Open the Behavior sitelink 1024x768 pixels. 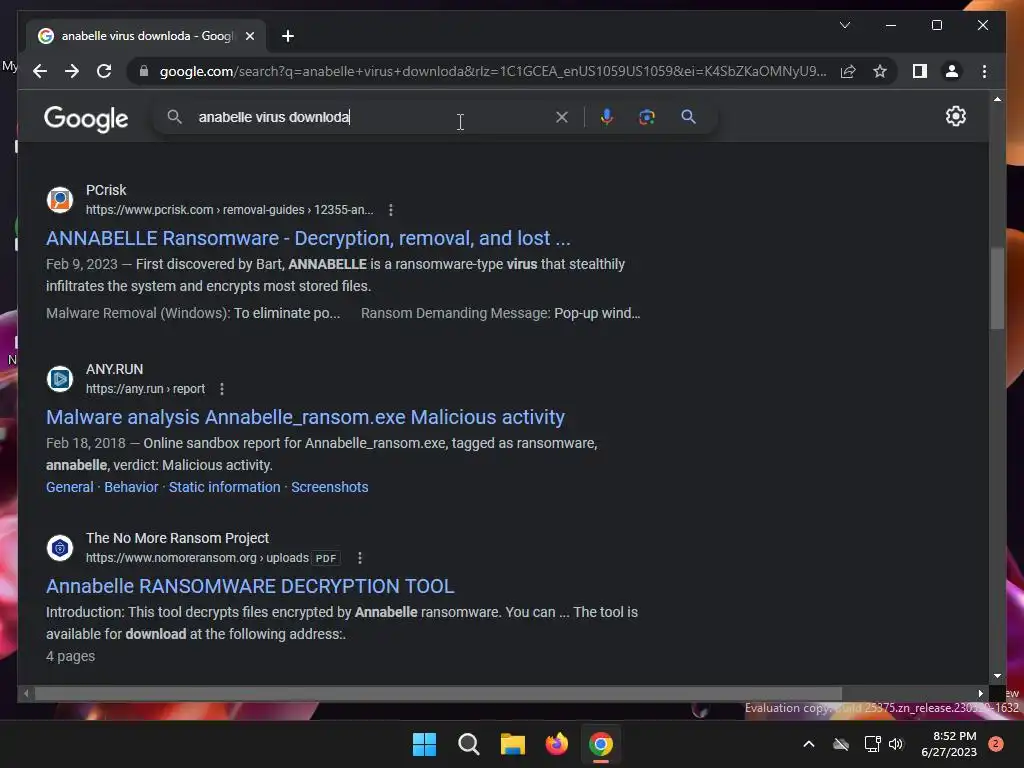point(131,487)
